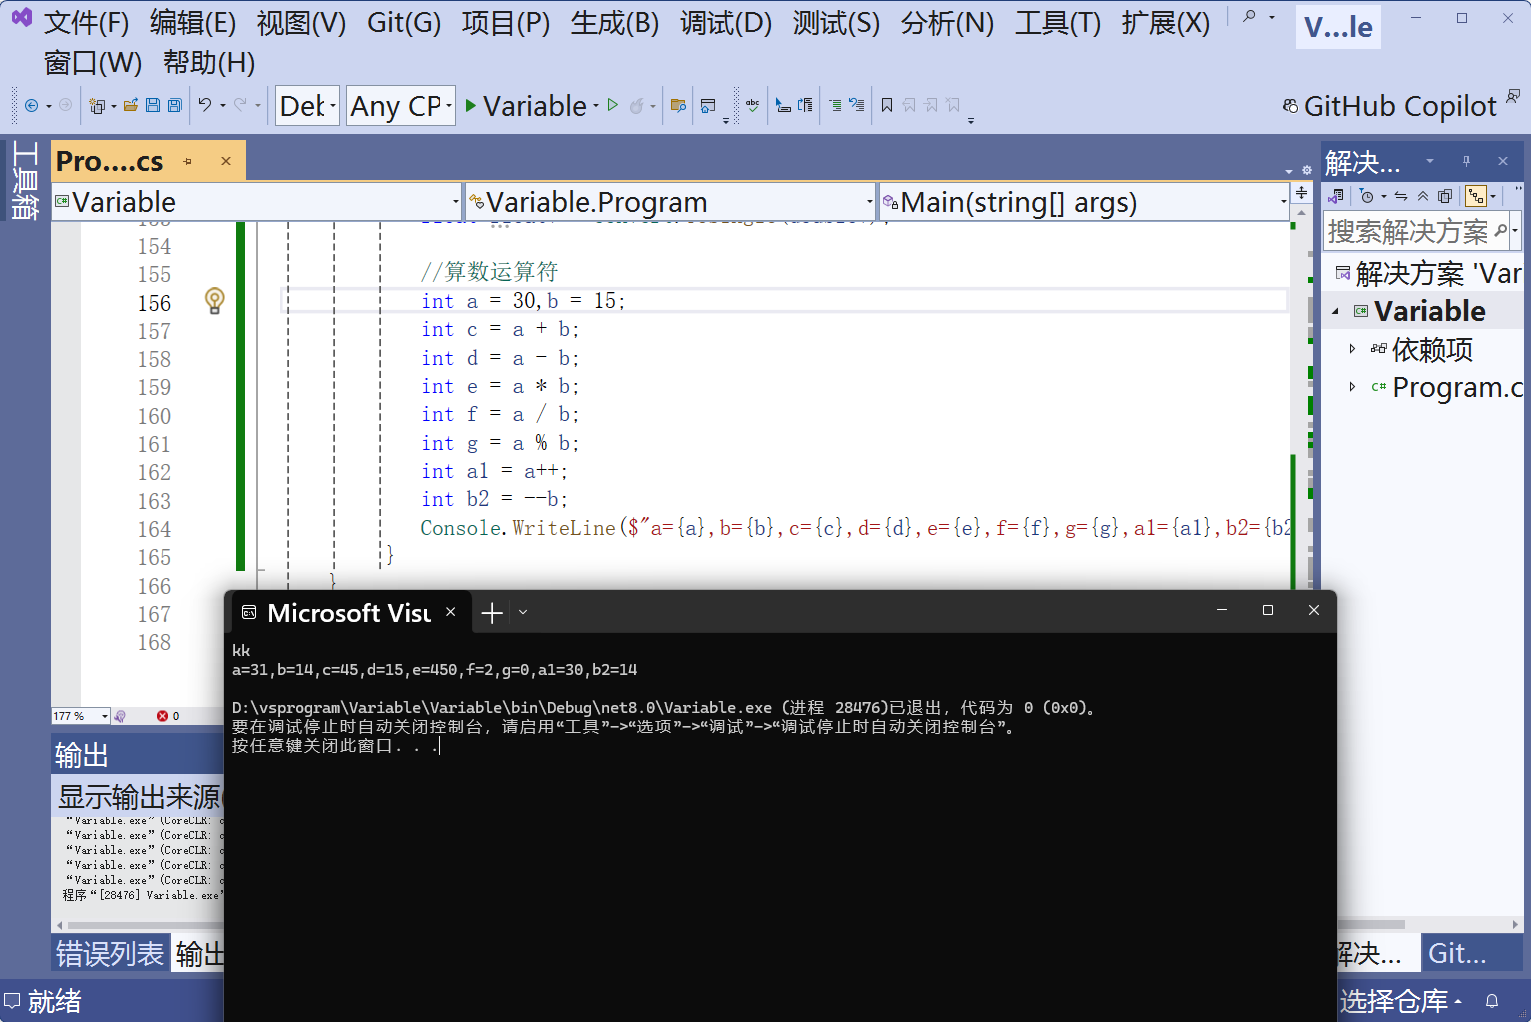Toggle pin on the Program.cs tab
The height and width of the screenshot is (1022, 1531).
tap(188, 161)
